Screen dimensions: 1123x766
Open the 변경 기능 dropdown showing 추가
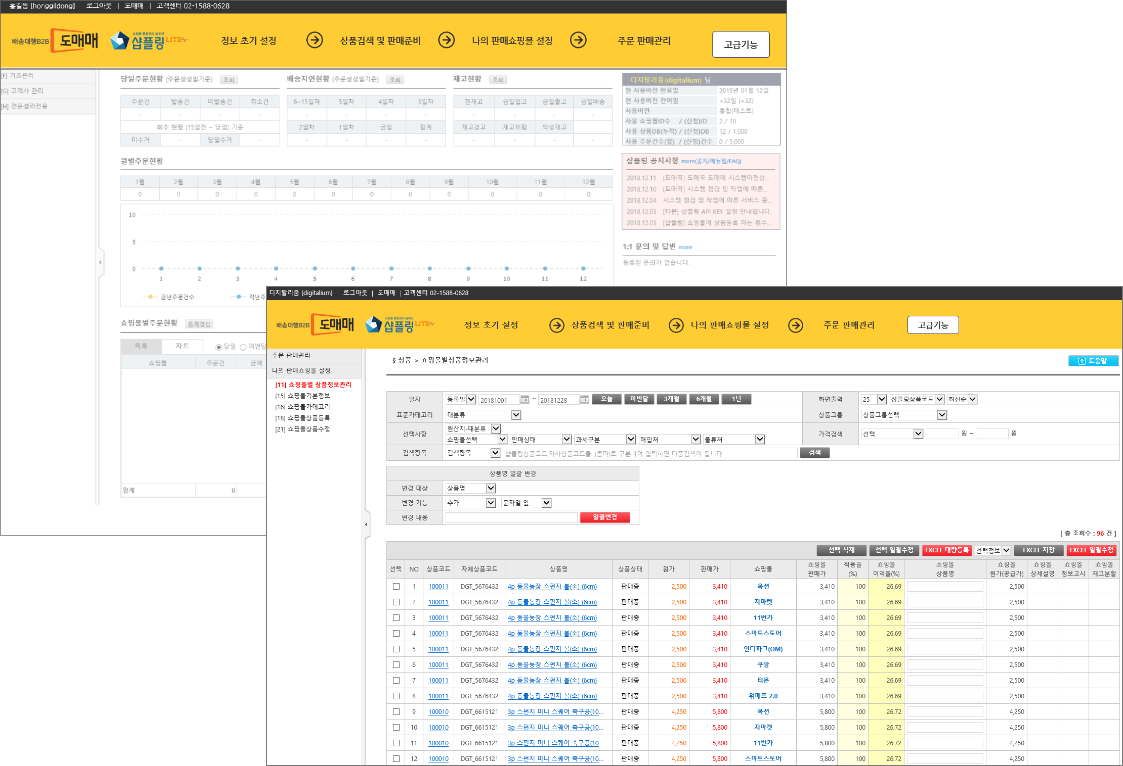[470, 503]
